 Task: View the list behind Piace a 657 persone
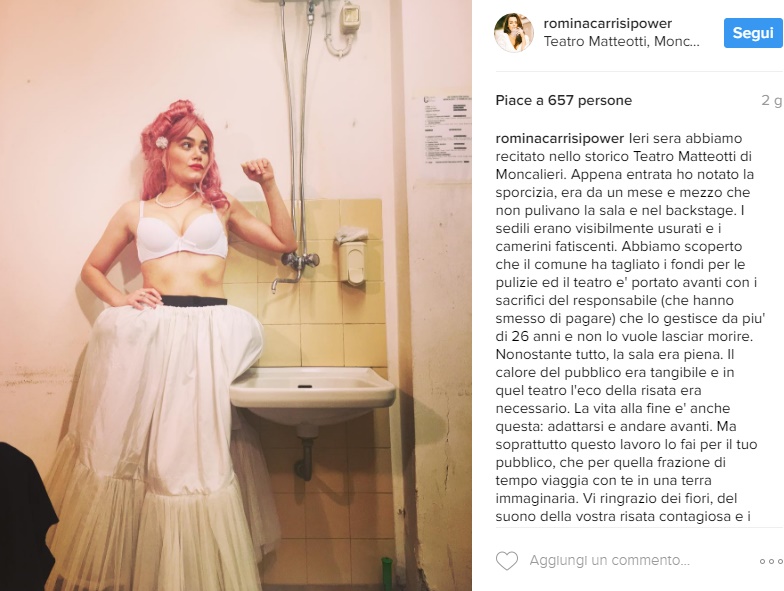pos(564,100)
